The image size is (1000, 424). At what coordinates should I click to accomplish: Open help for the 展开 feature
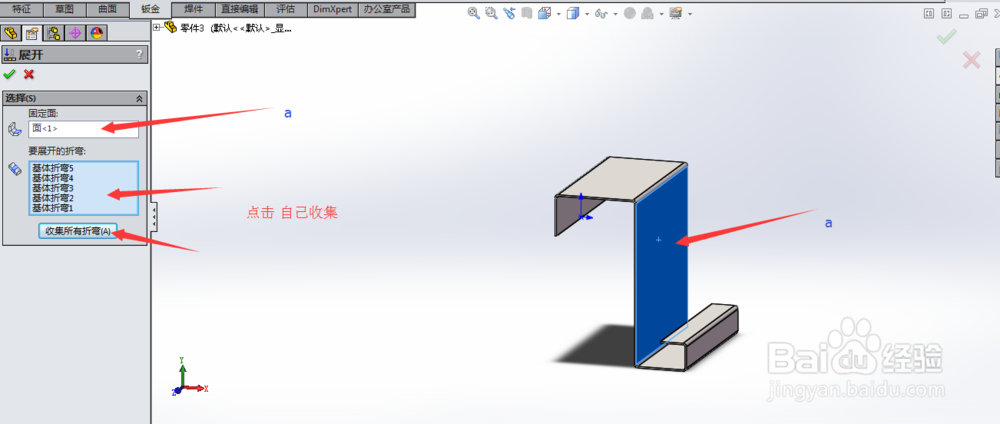[139, 55]
